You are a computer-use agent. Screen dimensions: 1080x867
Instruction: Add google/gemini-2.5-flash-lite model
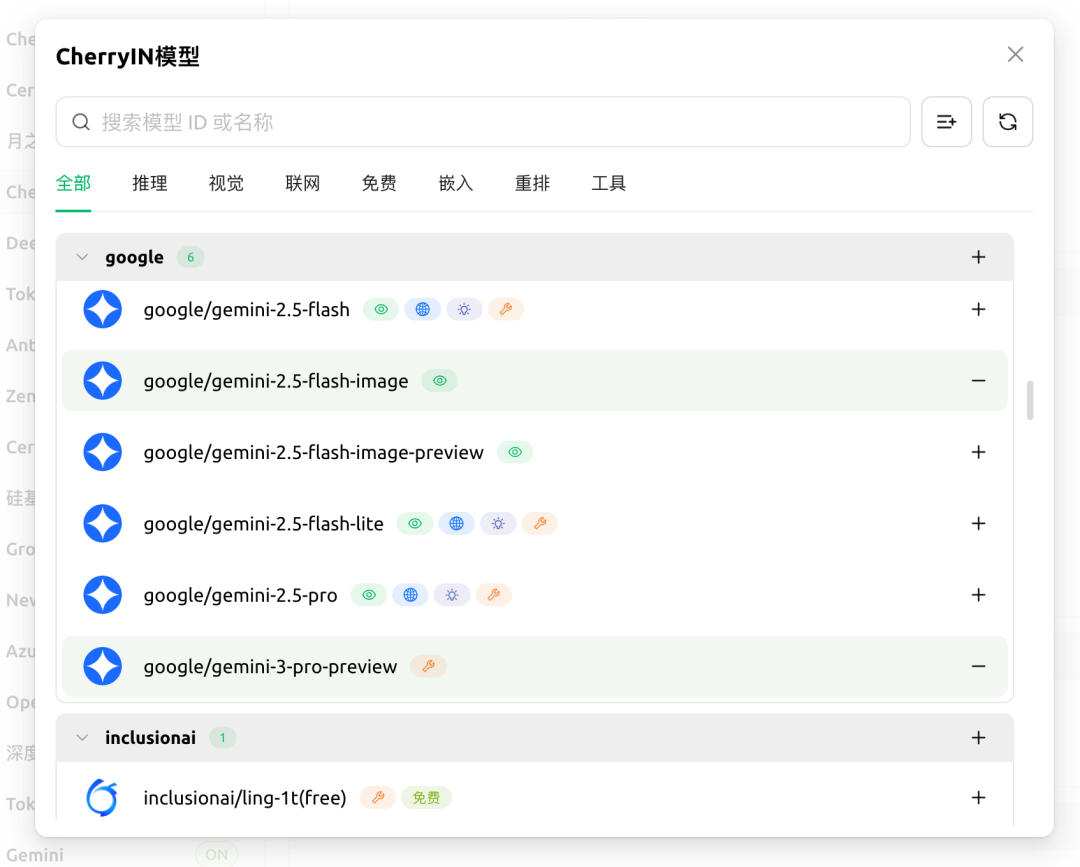(x=978, y=523)
